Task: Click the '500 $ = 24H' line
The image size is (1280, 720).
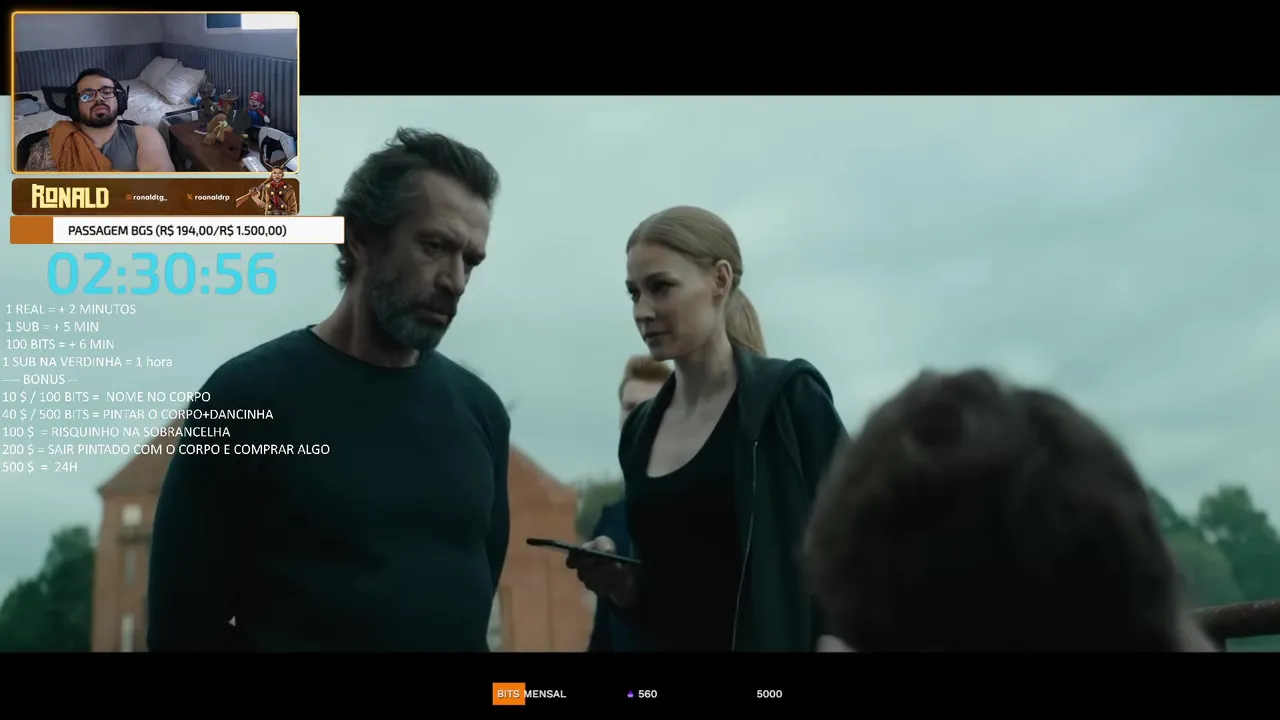Action: pyautogui.click(x=40, y=467)
